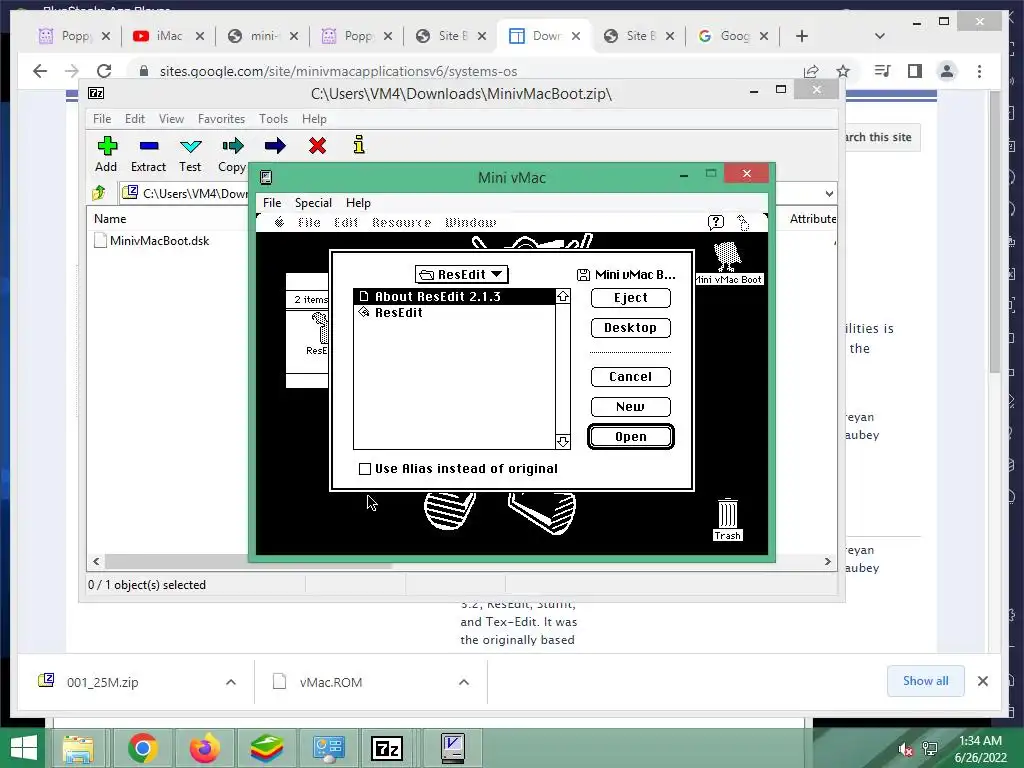
Task: Click the Apple menu icon in Mini vMac
Action: click(x=280, y=223)
